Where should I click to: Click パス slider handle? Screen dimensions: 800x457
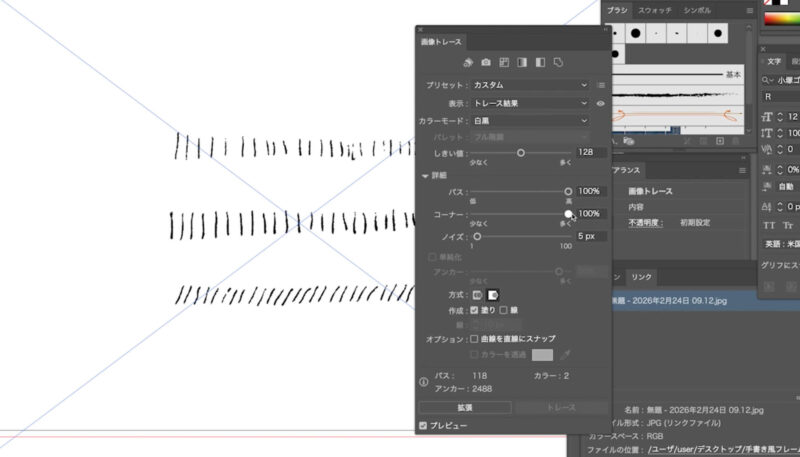click(568, 191)
